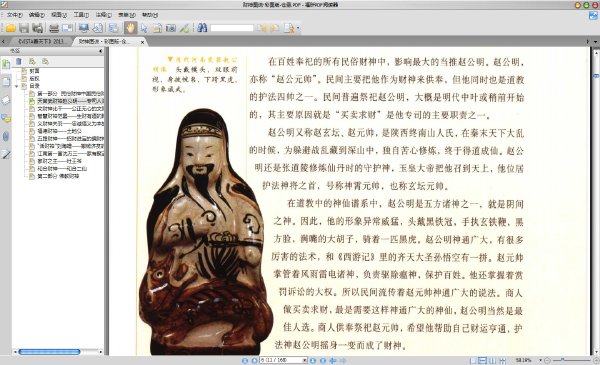Collapse the bookmarks panel with header arrow
600x365 pixels.
click(101, 51)
